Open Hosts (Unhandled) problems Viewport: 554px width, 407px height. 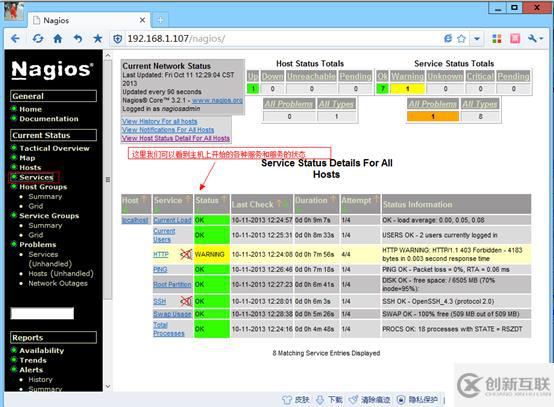(61, 273)
